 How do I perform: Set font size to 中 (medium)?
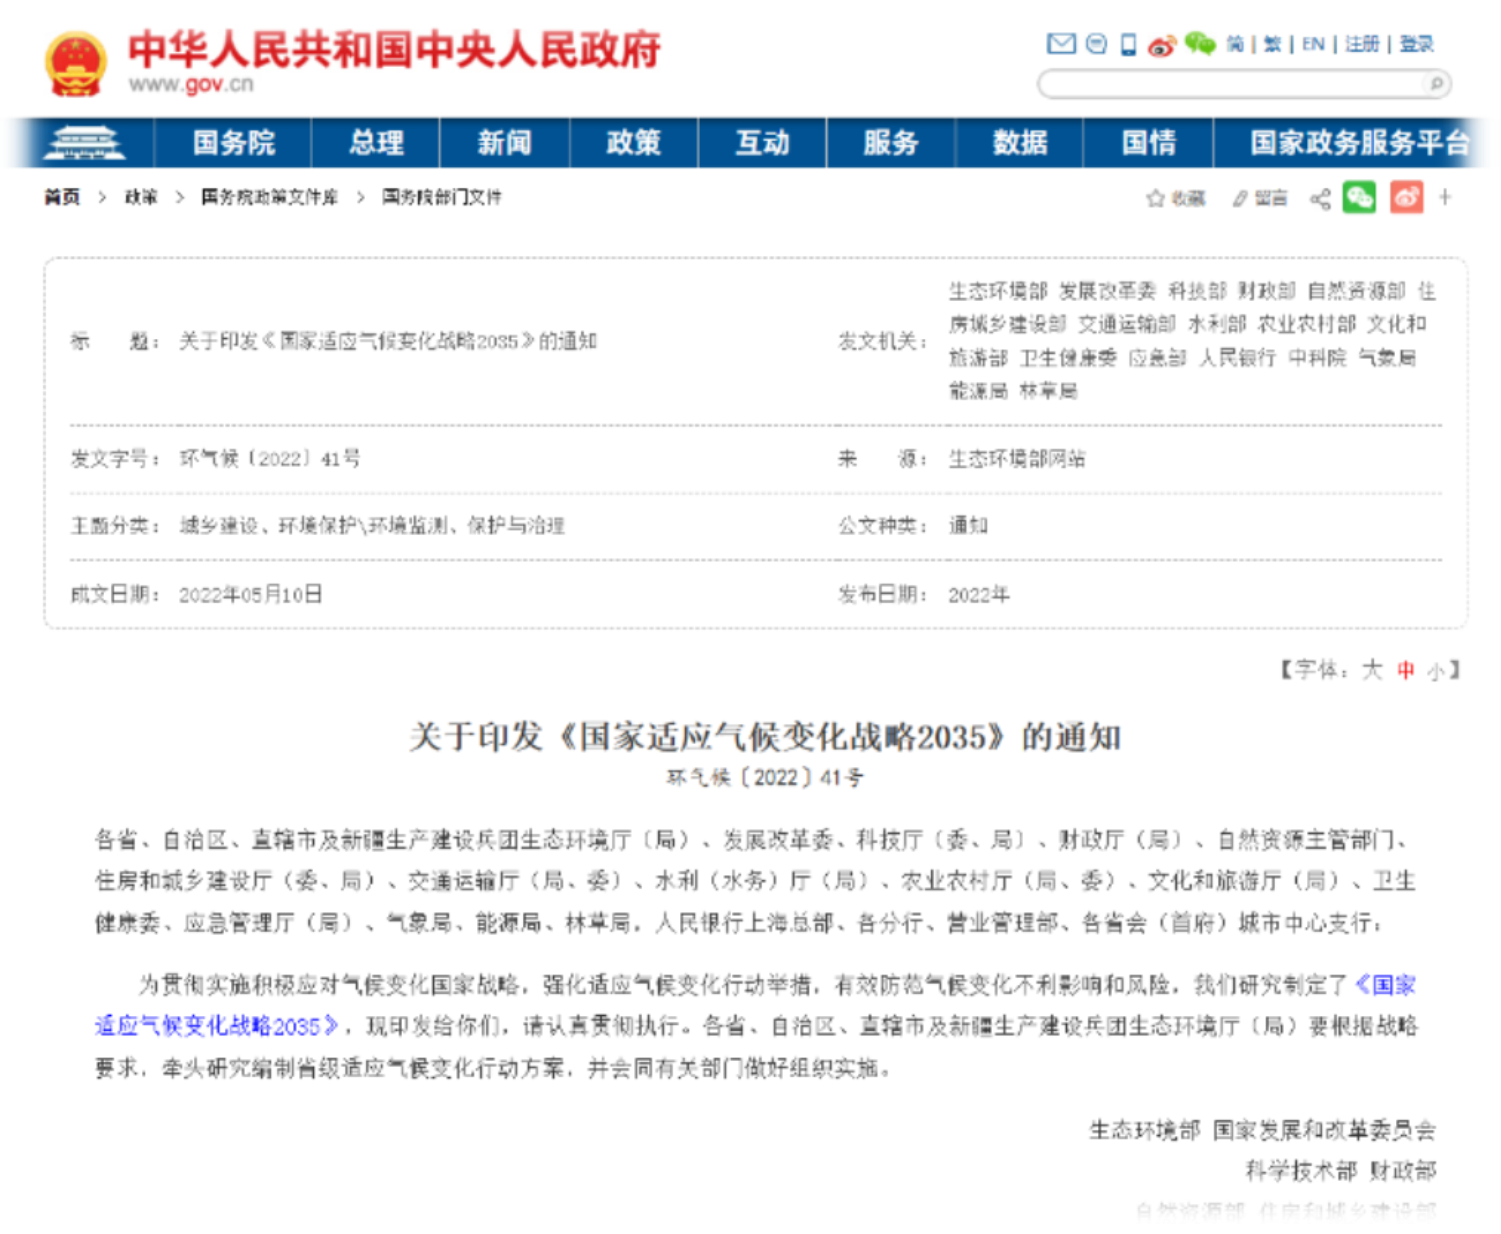click(x=1406, y=670)
